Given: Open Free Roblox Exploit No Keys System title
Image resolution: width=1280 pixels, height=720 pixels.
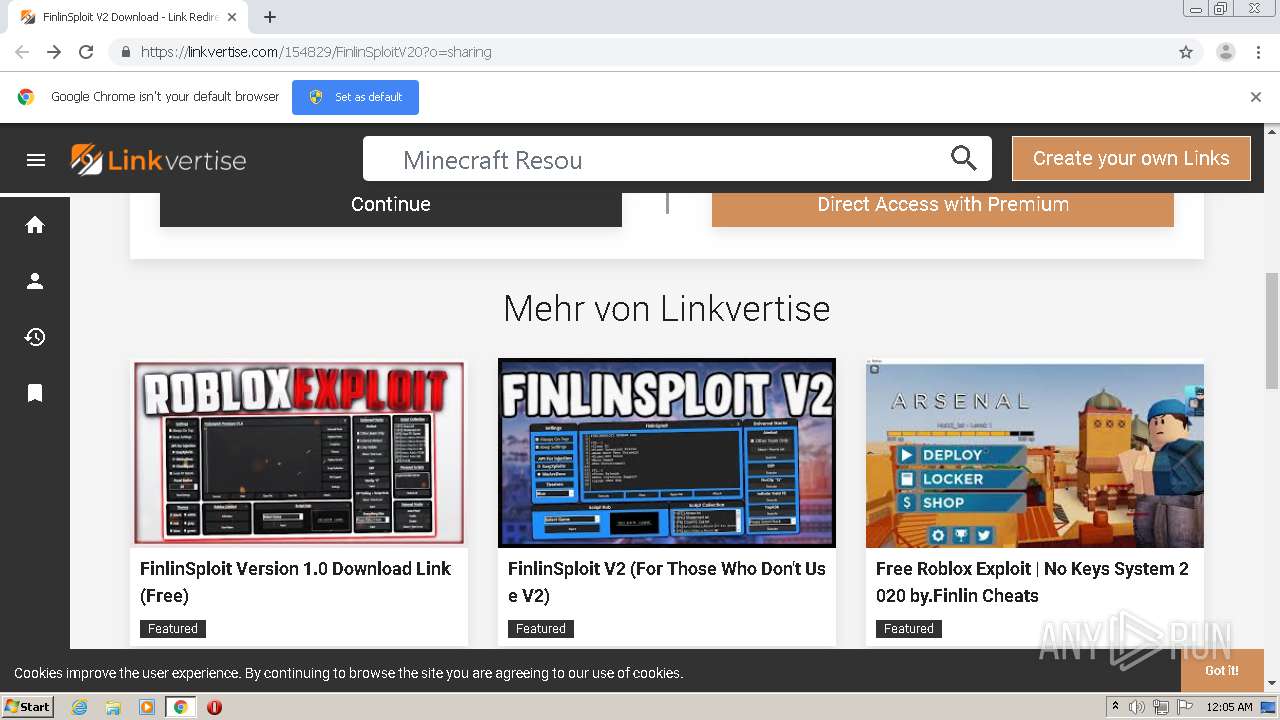Looking at the screenshot, I should click(x=1032, y=582).
